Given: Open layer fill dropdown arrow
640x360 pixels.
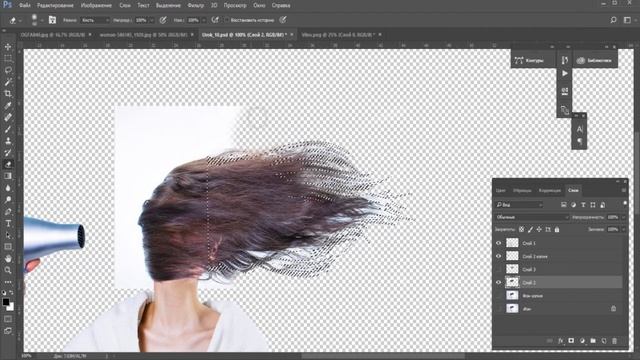Looking at the screenshot, I should coord(623,229).
